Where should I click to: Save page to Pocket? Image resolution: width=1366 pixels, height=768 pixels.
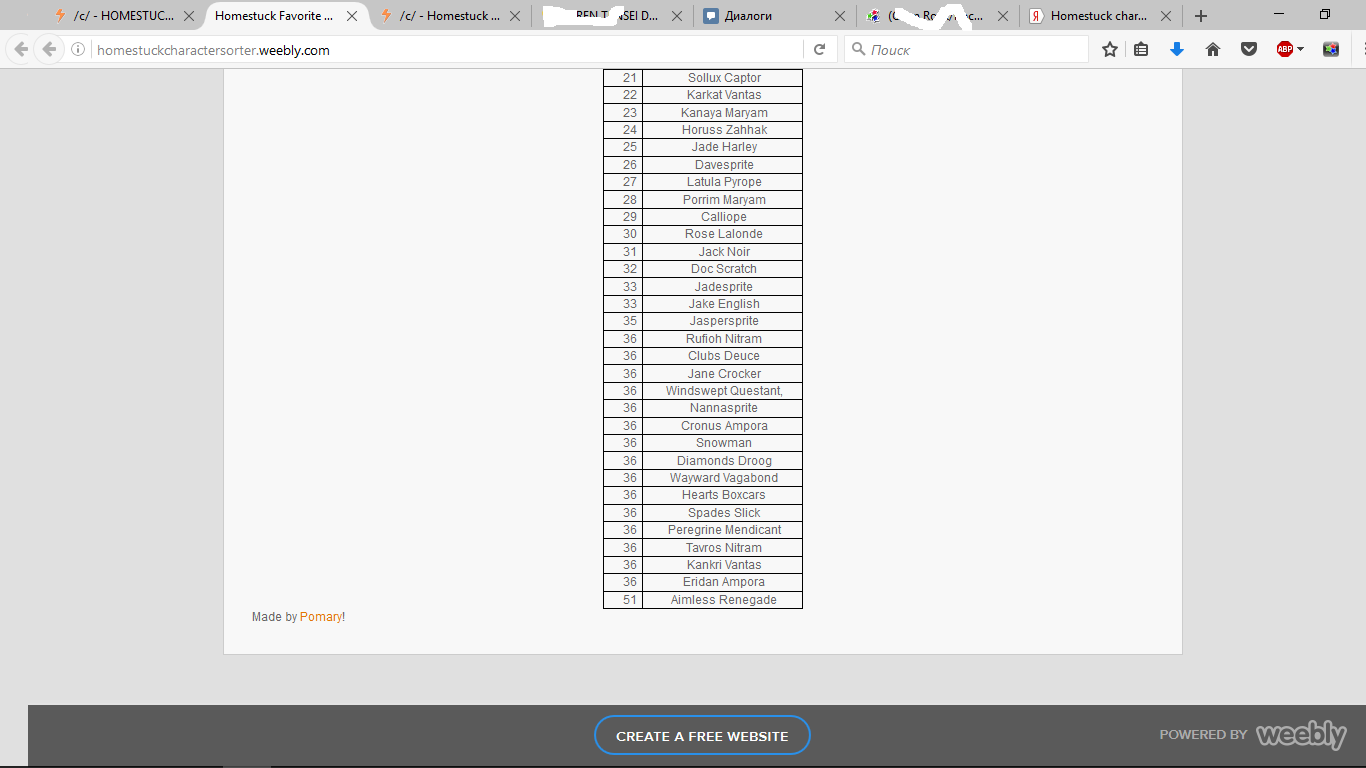(1249, 49)
